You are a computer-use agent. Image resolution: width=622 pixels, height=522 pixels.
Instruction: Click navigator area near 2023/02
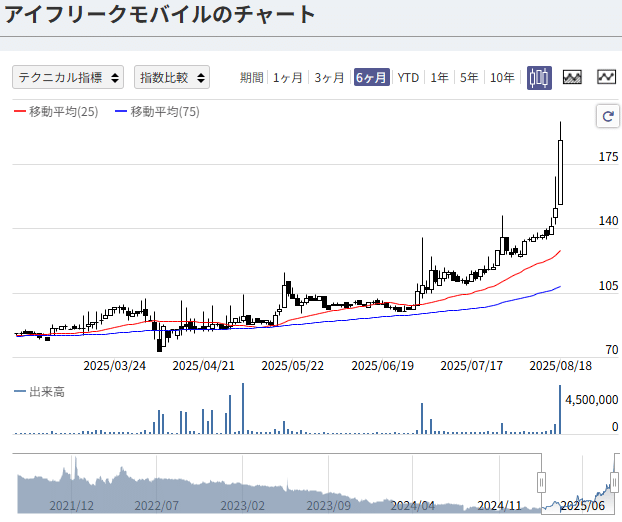point(242,505)
